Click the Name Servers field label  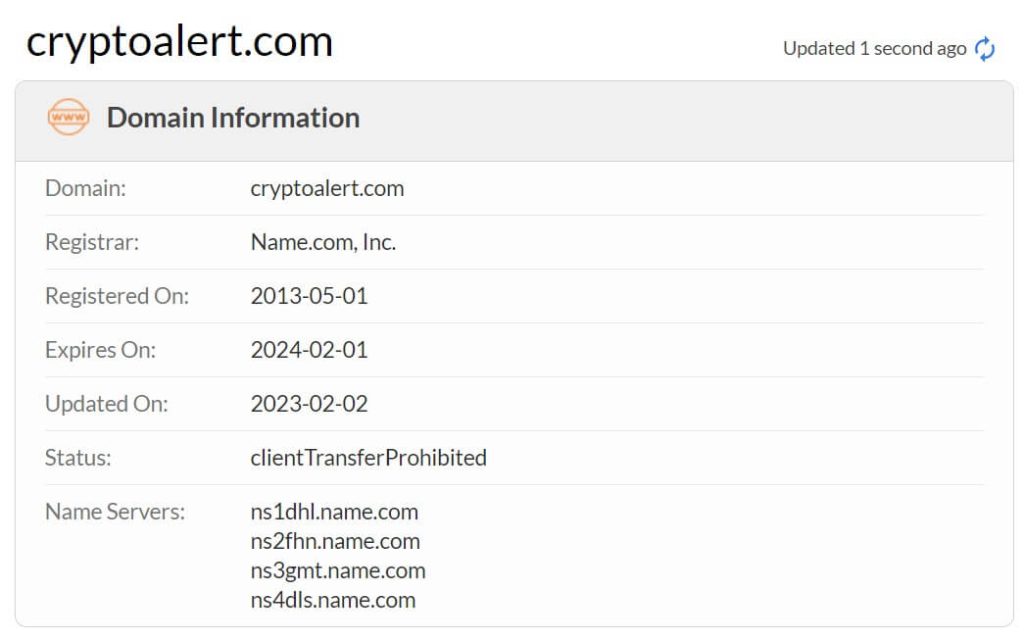tap(115, 512)
